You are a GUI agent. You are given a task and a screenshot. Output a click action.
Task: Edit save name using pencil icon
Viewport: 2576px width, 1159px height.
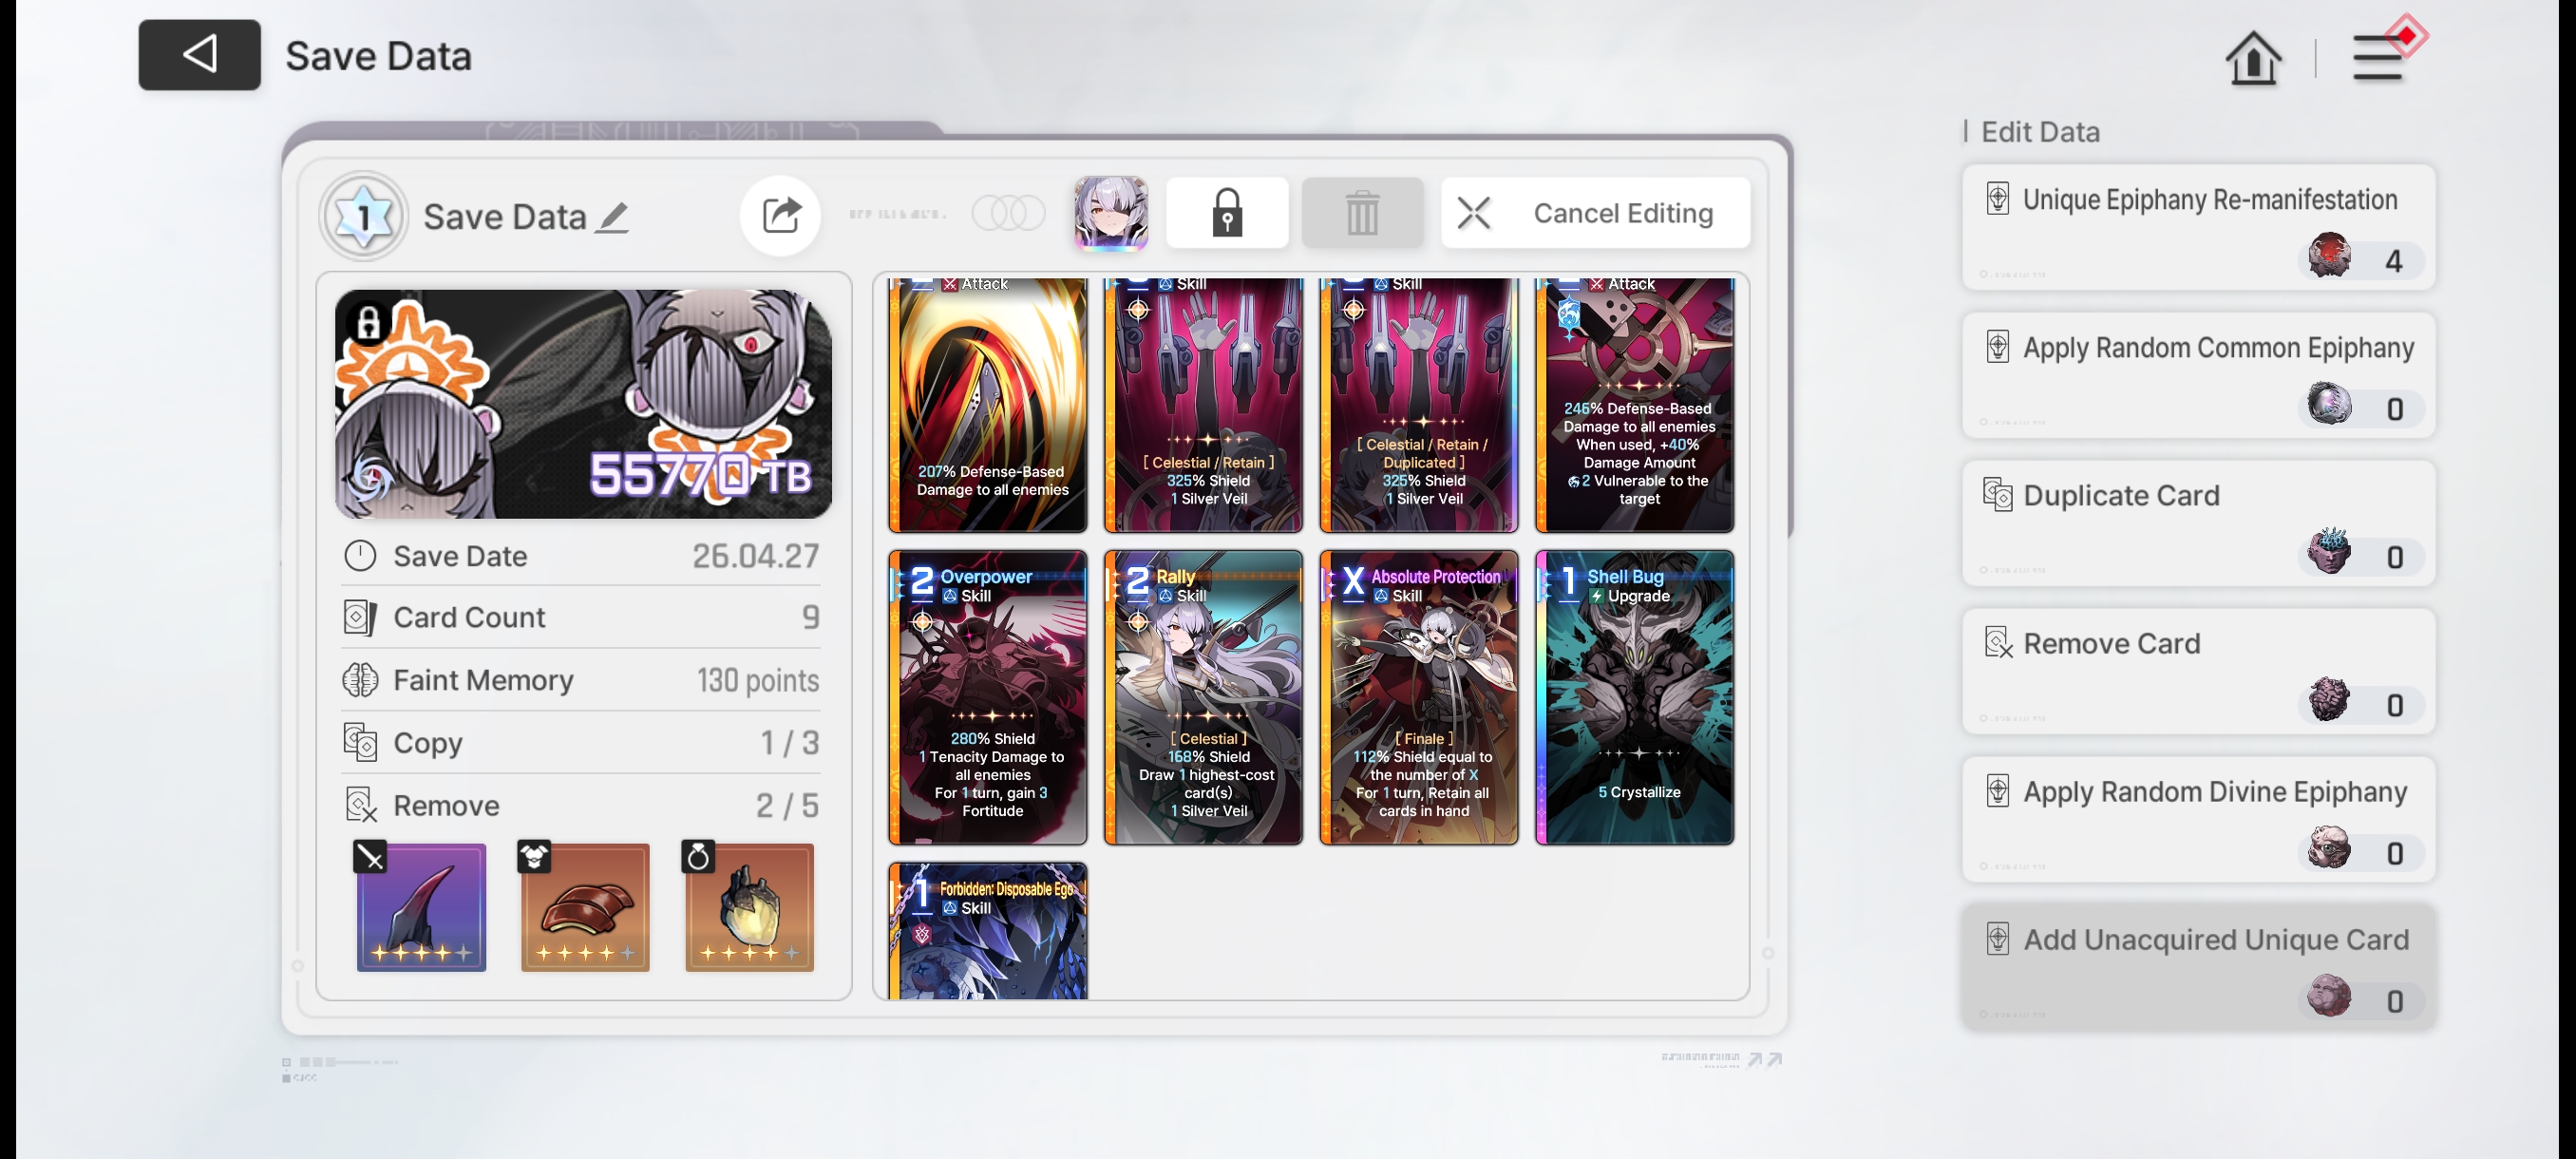[613, 217]
